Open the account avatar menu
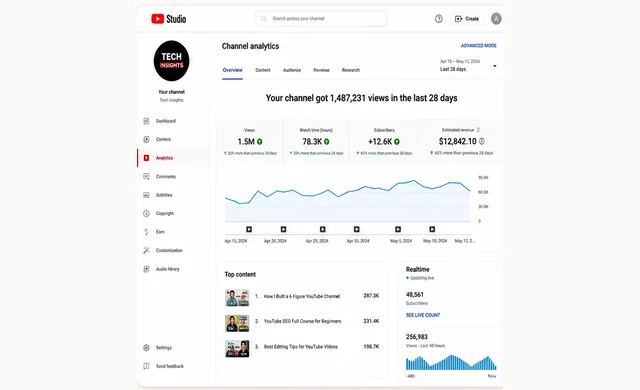 496,19
